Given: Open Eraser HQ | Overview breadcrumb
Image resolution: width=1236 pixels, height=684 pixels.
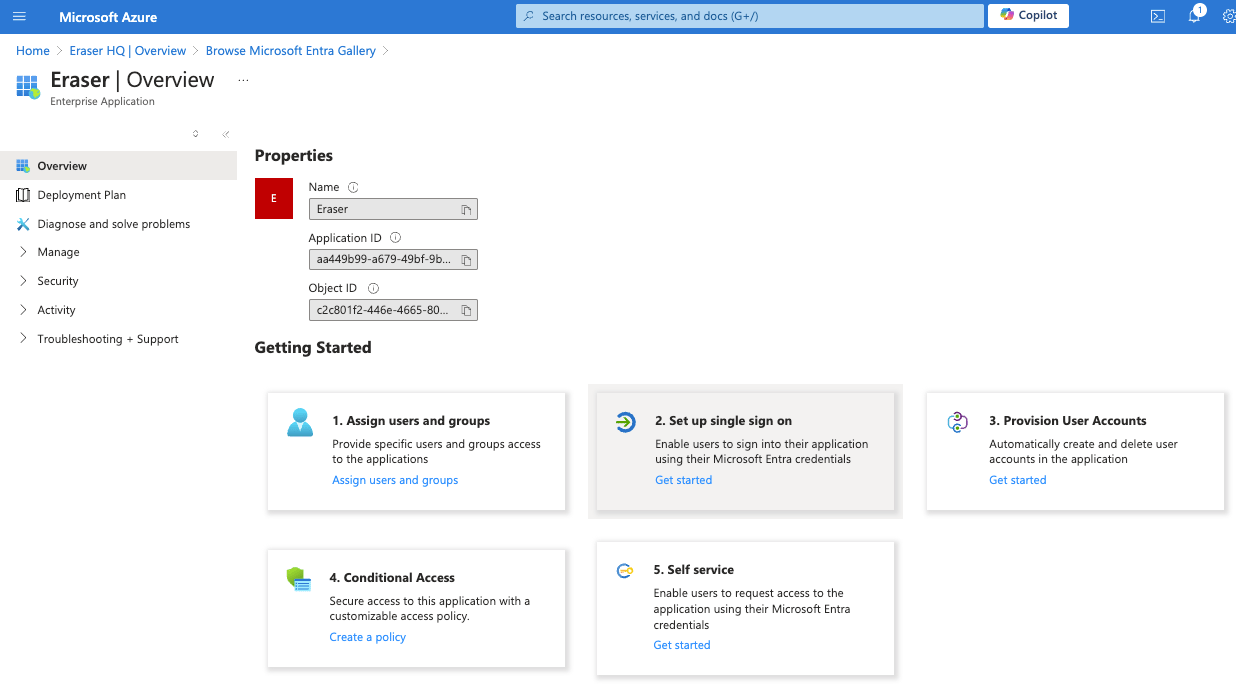Looking at the screenshot, I should pyautogui.click(x=128, y=51).
